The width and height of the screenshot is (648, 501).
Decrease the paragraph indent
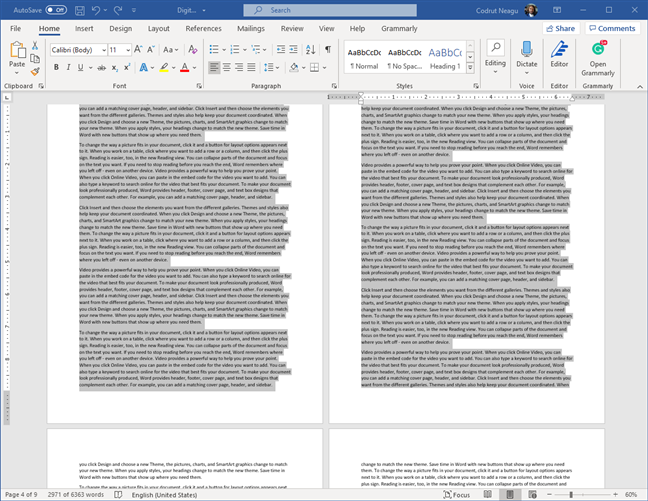click(281, 50)
